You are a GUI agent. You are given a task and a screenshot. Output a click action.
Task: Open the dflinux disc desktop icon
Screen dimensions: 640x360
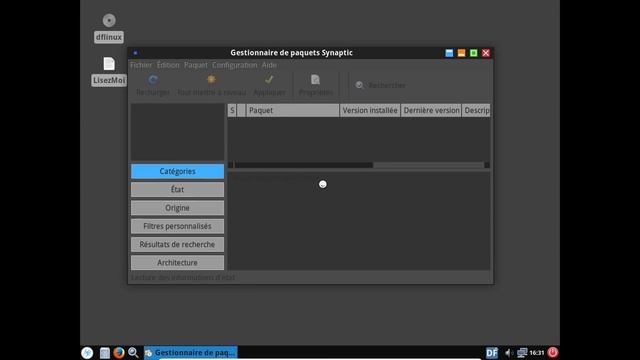click(109, 20)
